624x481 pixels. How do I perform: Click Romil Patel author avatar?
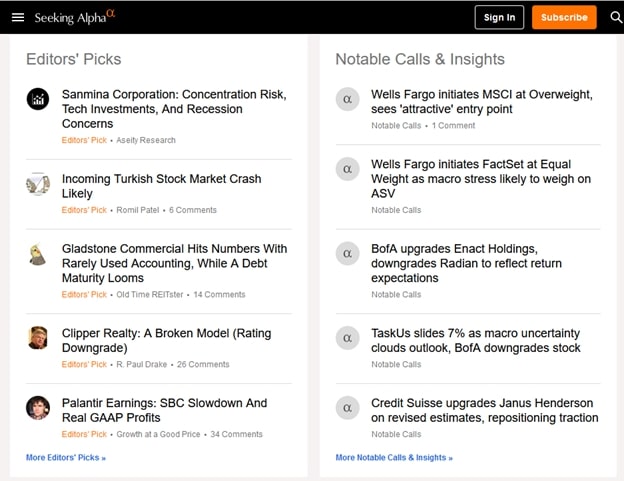click(x=38, y=183)
